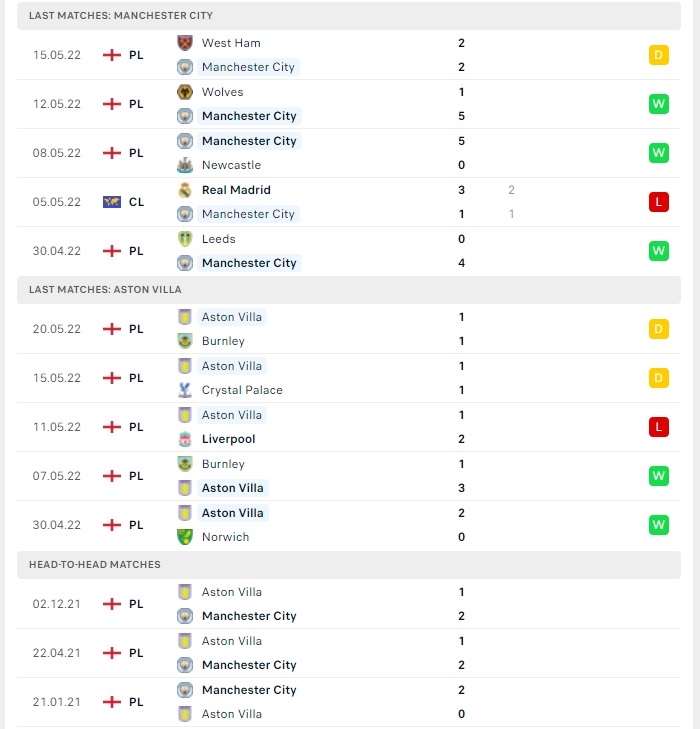Click the Real Madrid club crest icon

tap(185, 190)
